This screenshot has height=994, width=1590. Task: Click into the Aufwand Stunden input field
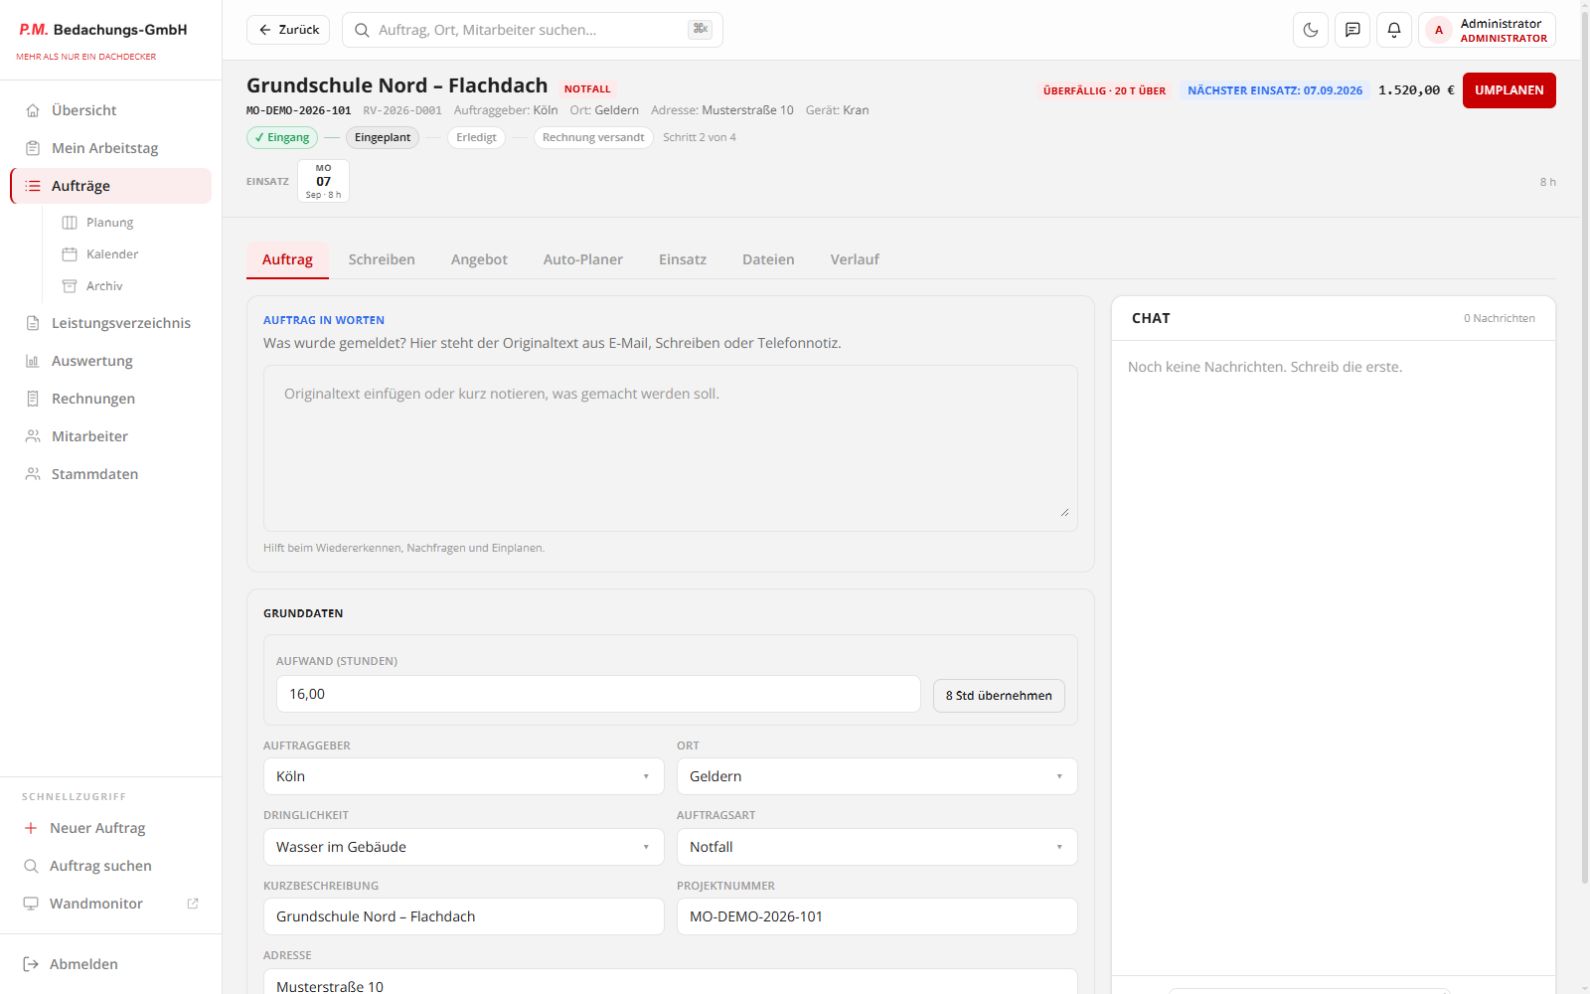[598, 694]
